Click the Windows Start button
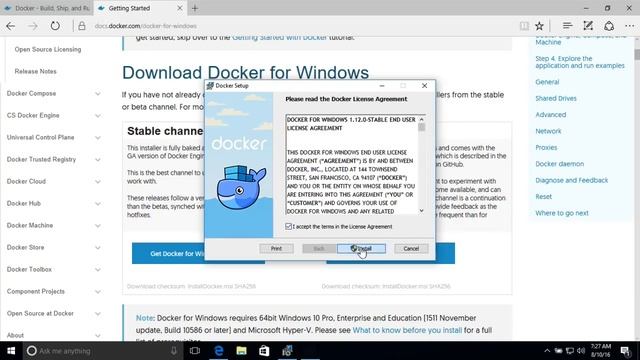640x360 pixels. (11, 351)
